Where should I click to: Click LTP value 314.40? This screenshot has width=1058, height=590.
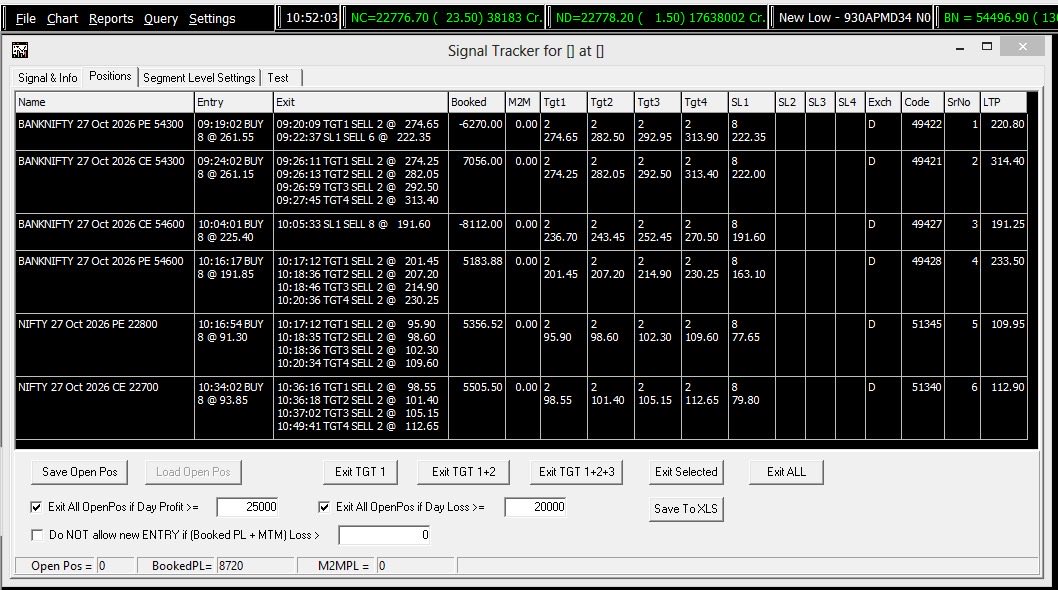pyautogui.click(x=1007, y=161)
